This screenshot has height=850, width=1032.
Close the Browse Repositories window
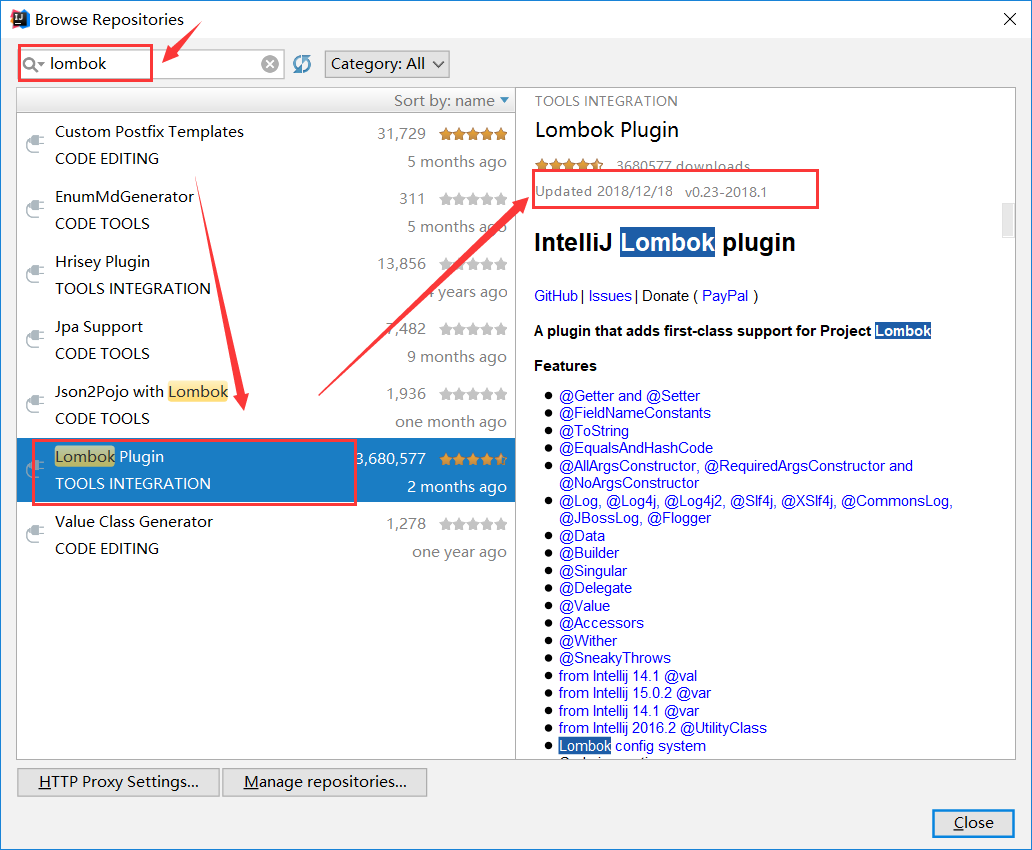(x=1010, y=19)
